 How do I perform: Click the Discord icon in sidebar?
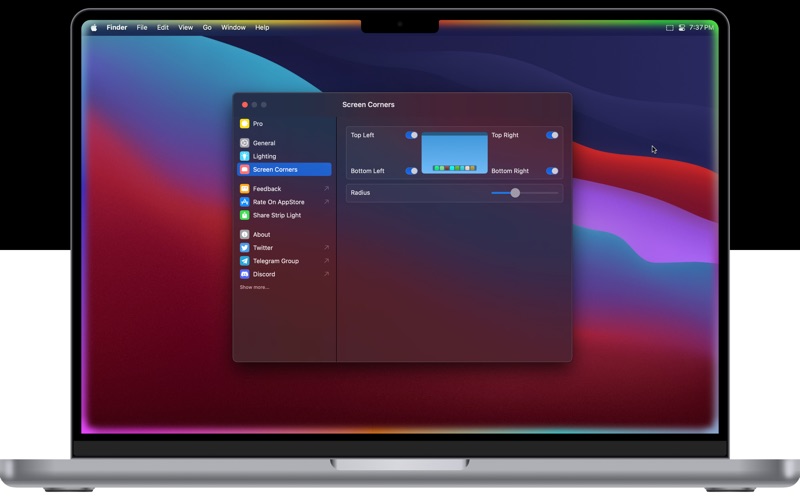coord(244,274)
